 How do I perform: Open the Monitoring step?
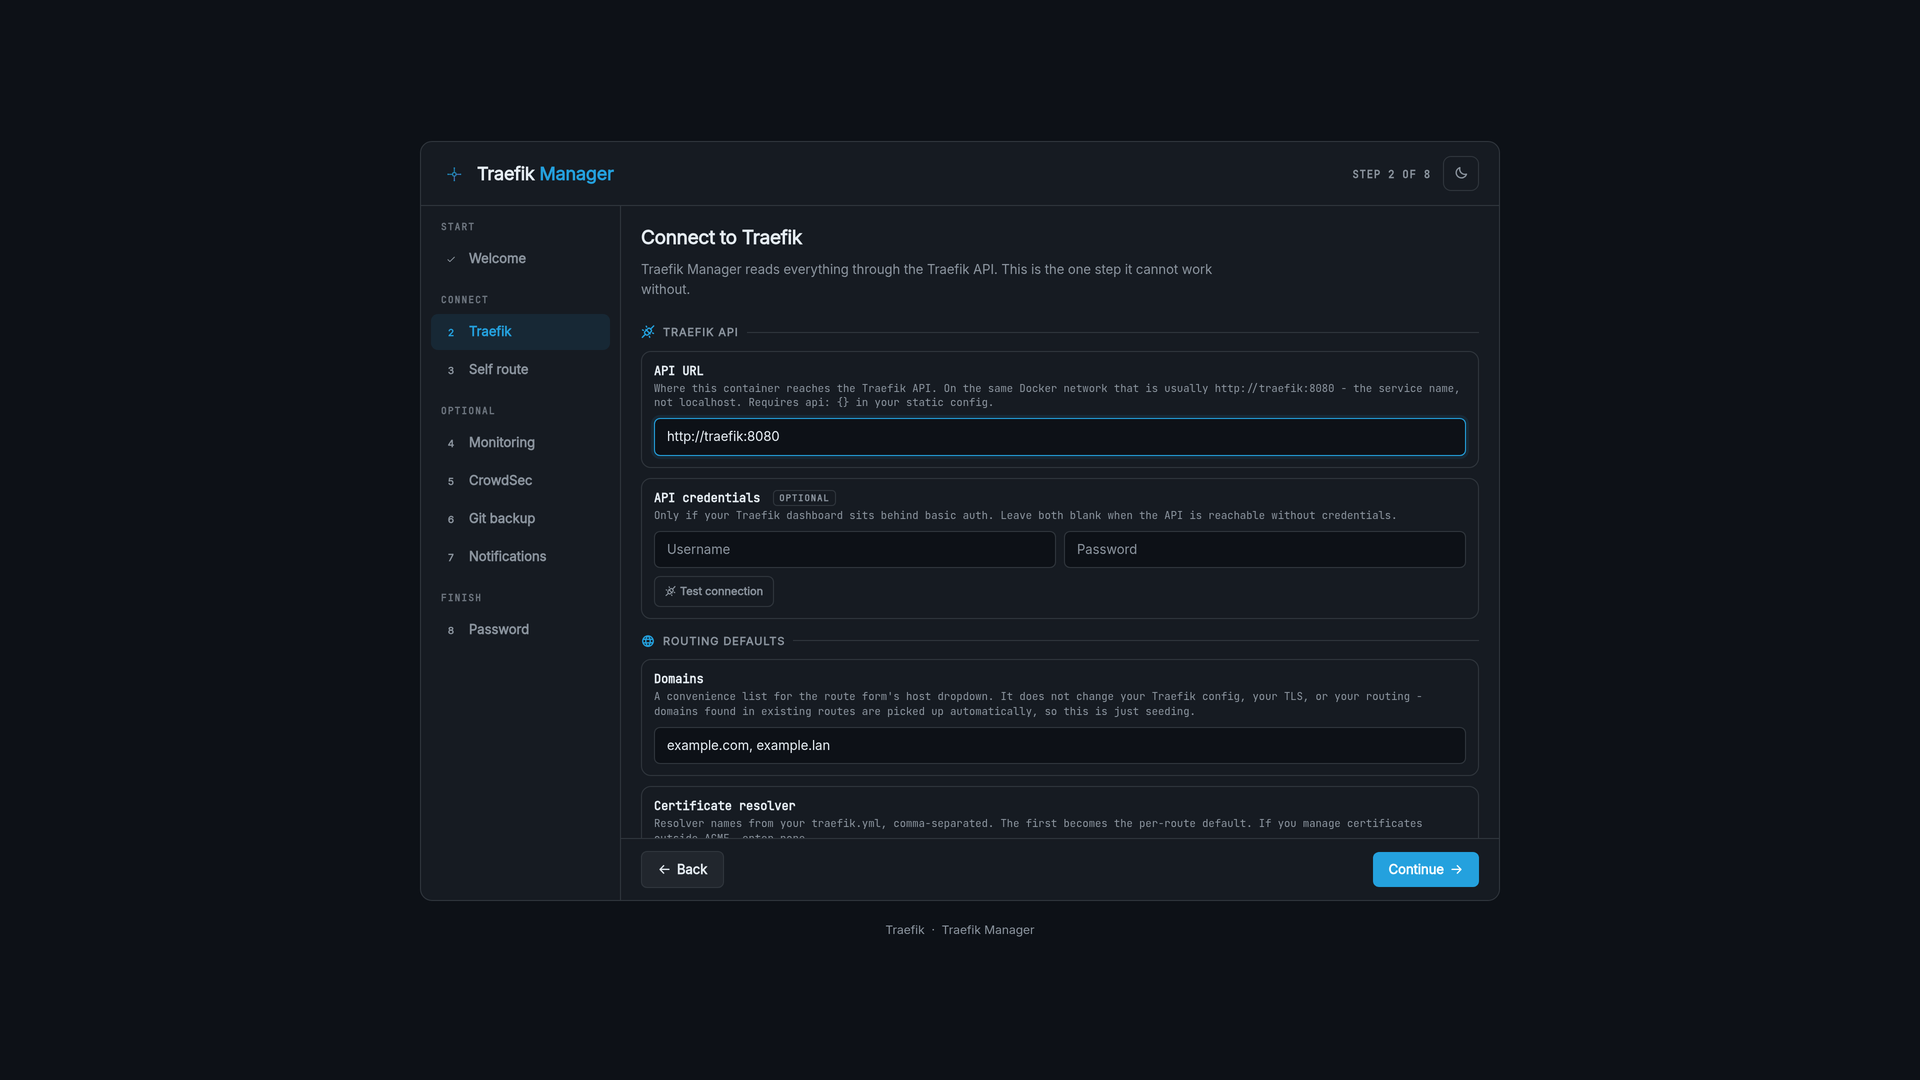(520, 443)
